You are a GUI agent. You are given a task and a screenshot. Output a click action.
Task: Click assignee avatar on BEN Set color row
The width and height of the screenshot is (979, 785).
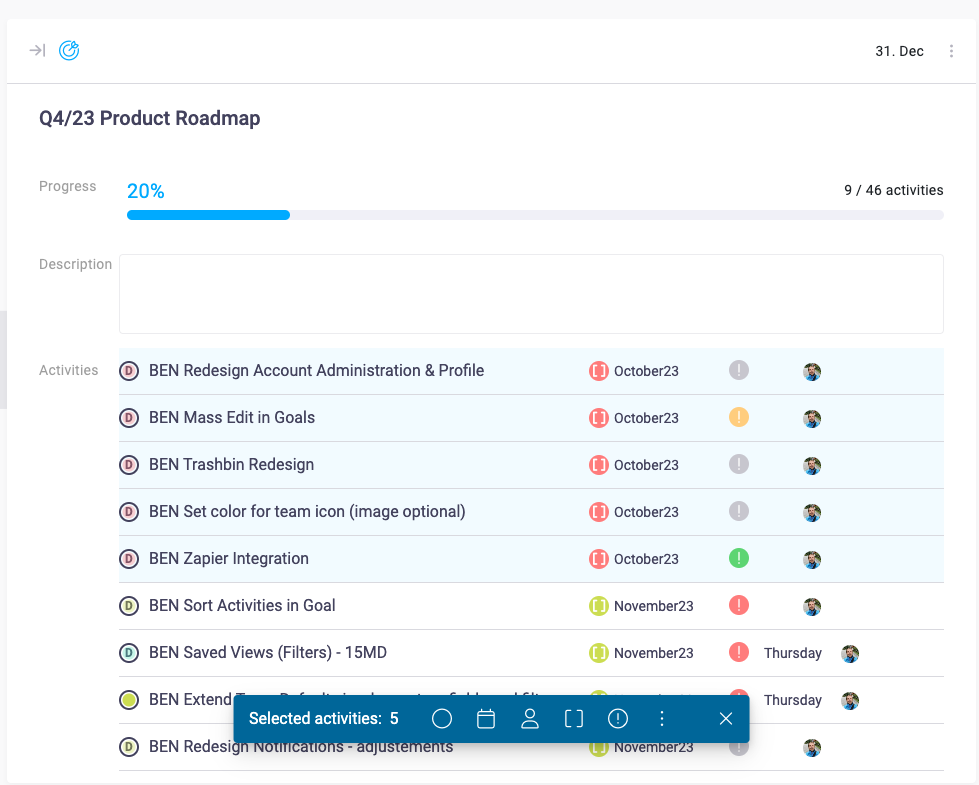click(812, 513)
